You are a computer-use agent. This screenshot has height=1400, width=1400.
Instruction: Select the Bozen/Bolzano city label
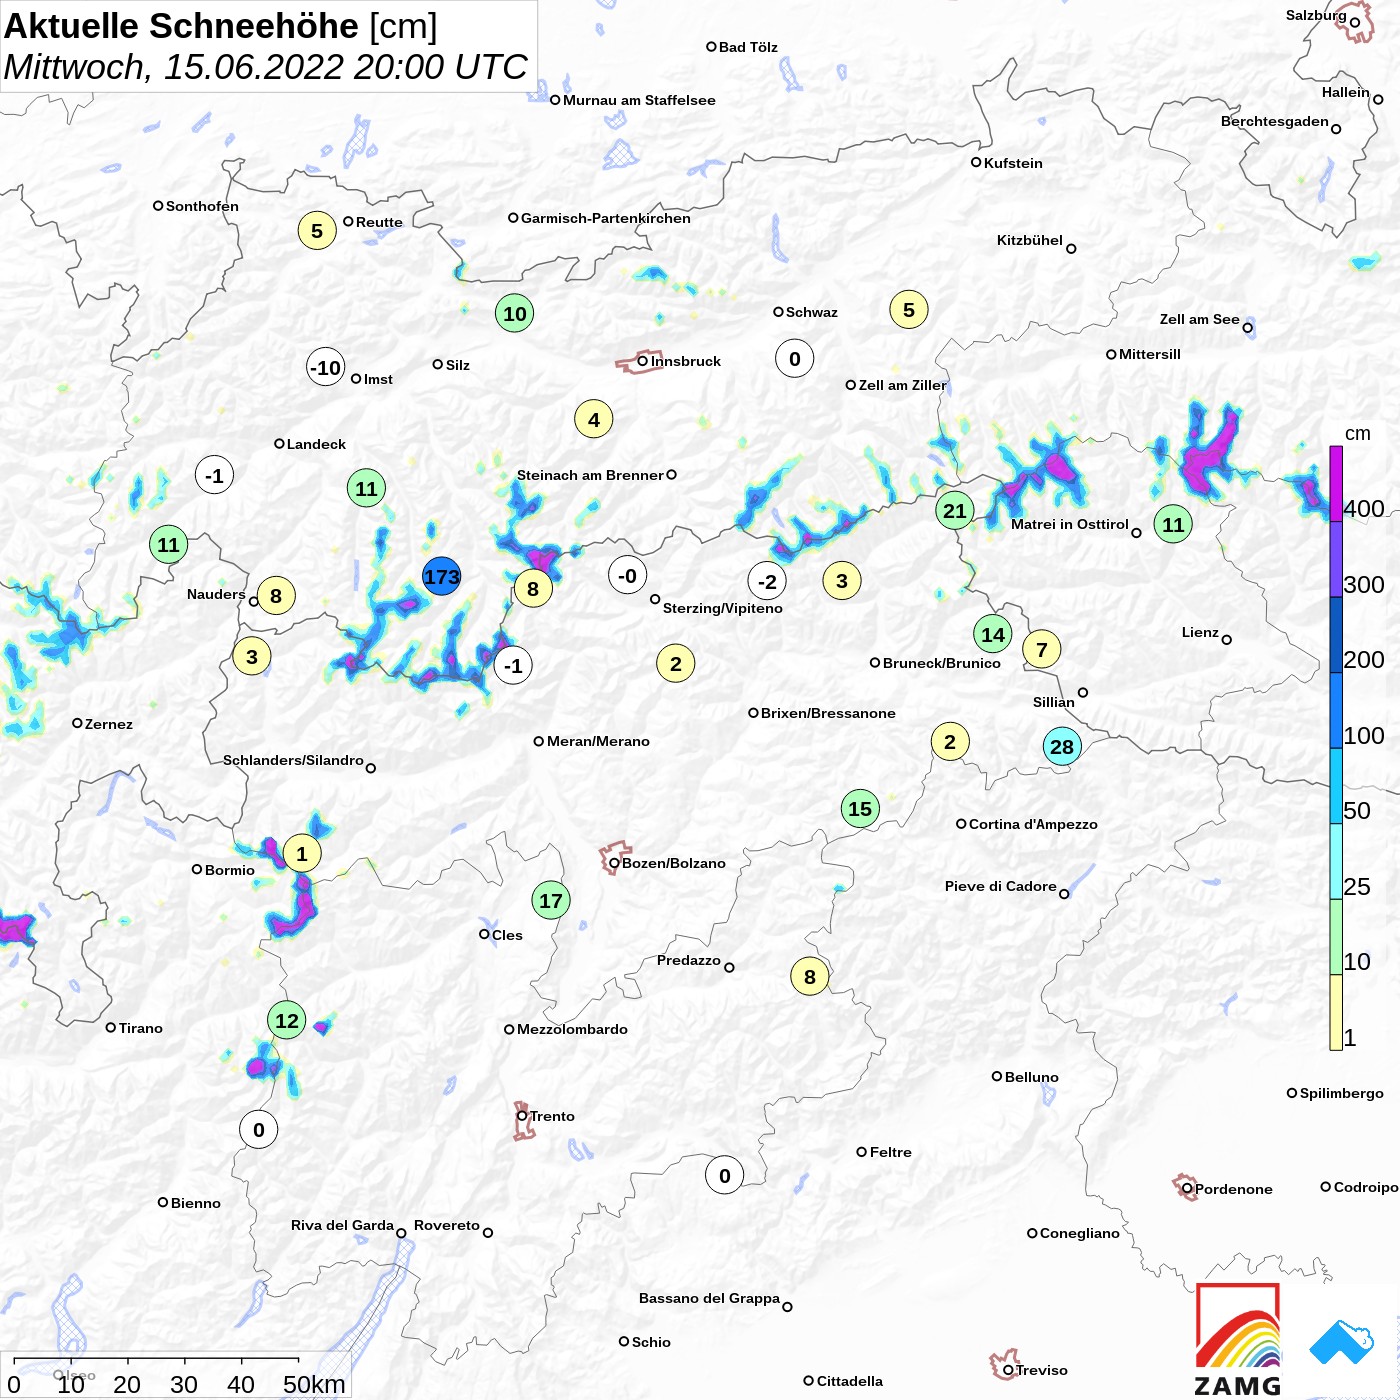674,863
